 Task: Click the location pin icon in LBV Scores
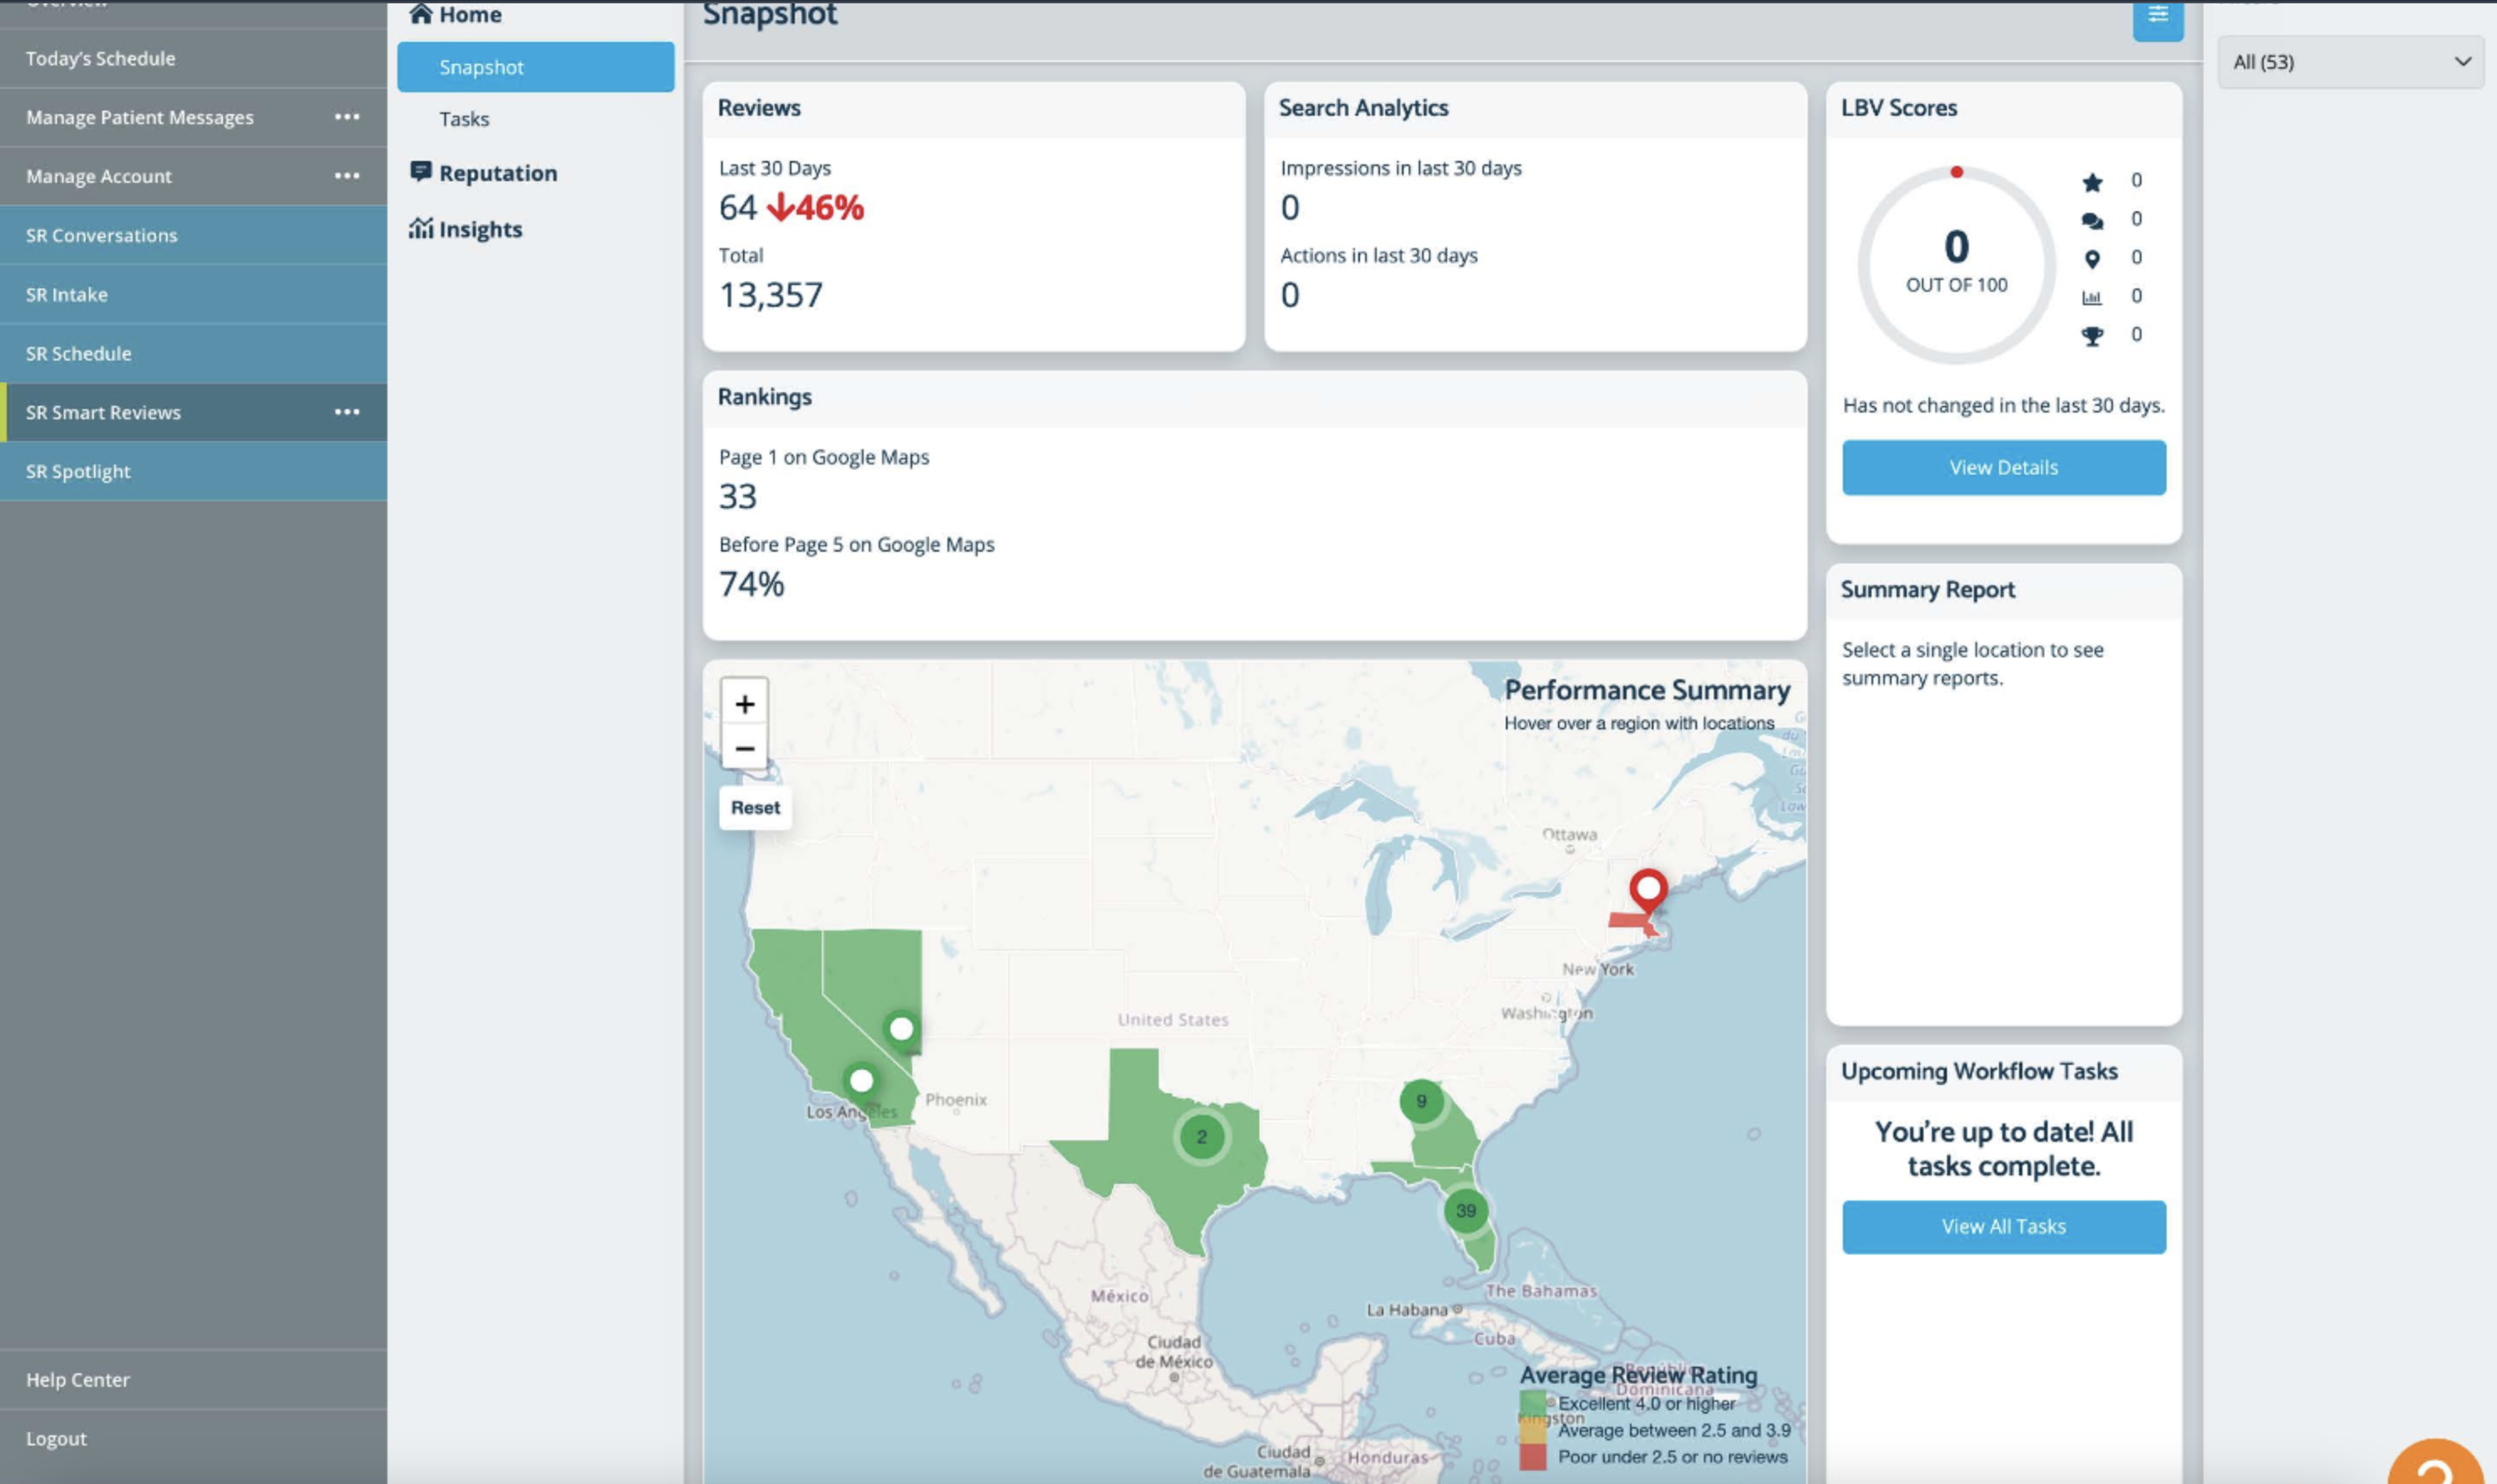2091,259
